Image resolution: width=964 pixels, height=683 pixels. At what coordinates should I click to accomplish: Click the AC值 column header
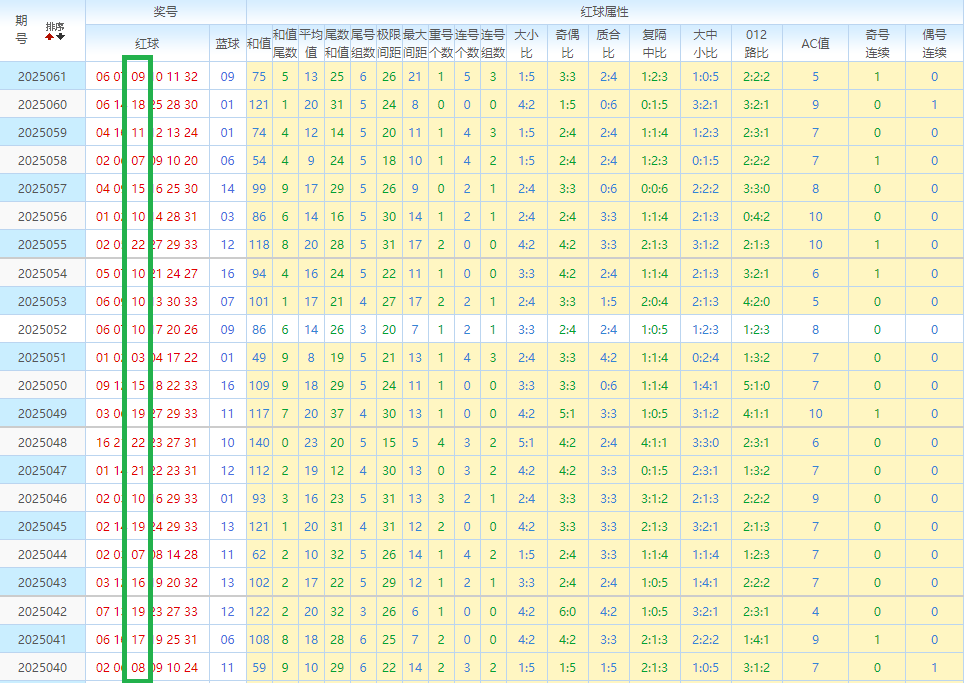pos(815,44)
